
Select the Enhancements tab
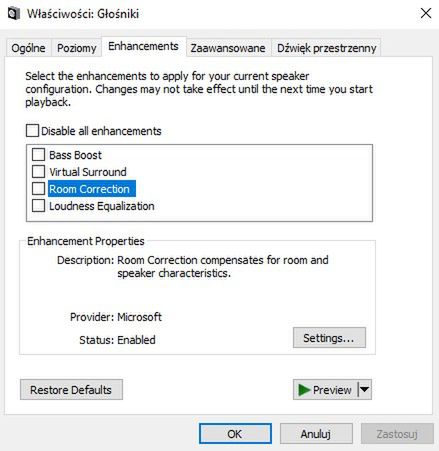coord(143,46)
